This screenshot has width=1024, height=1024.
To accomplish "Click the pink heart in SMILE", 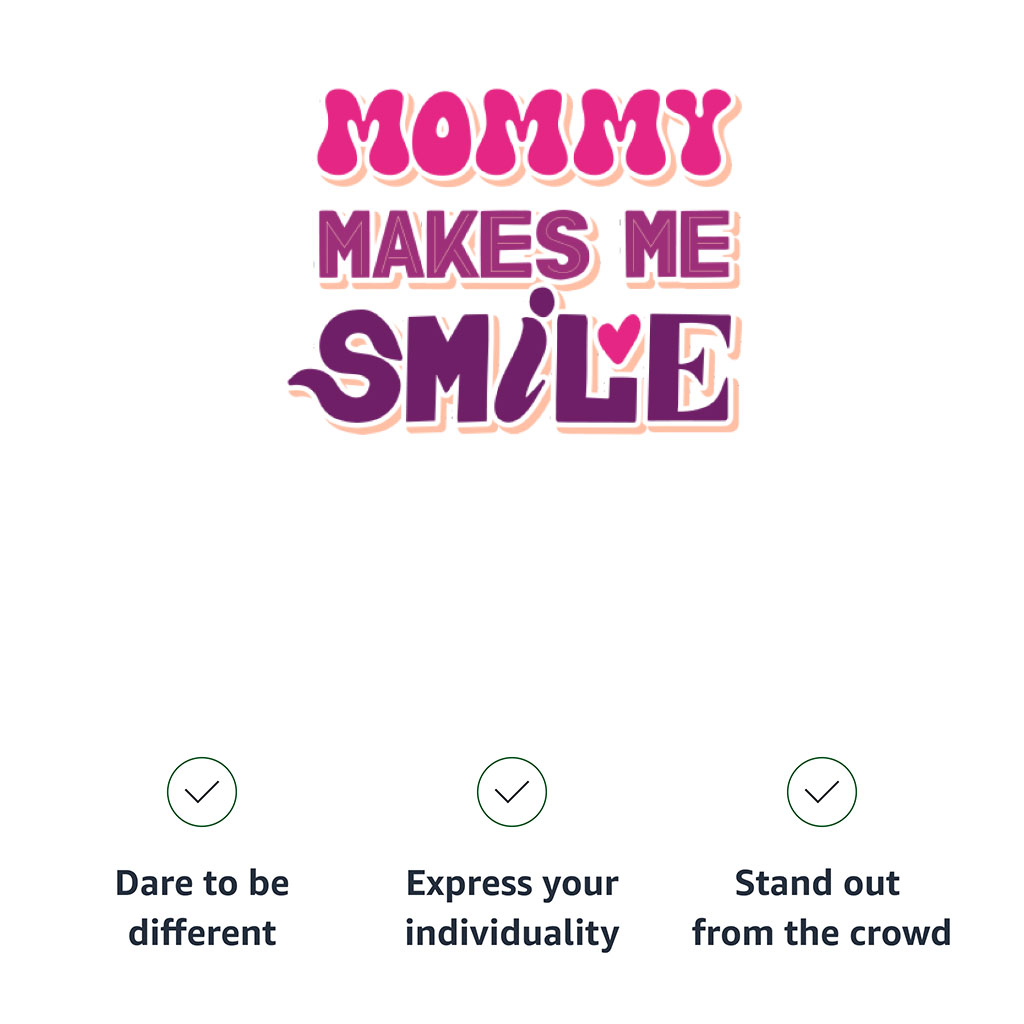I will [619, 338].
